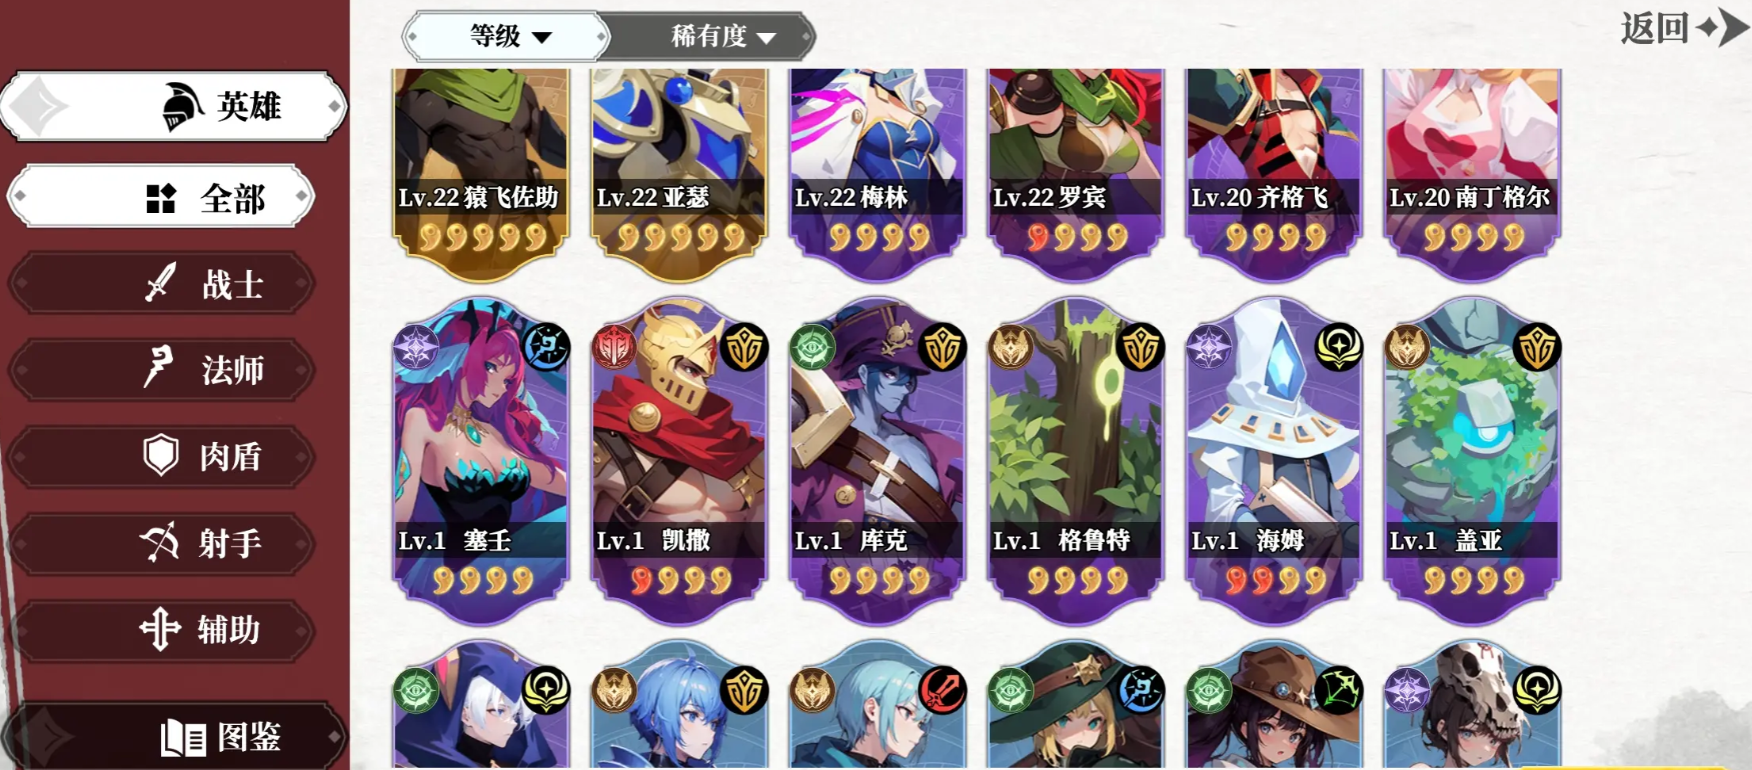The width and height of the screenshot is (1752, 770).
Task: Select the 战士 warrior filter
Action: pos(162,284)
